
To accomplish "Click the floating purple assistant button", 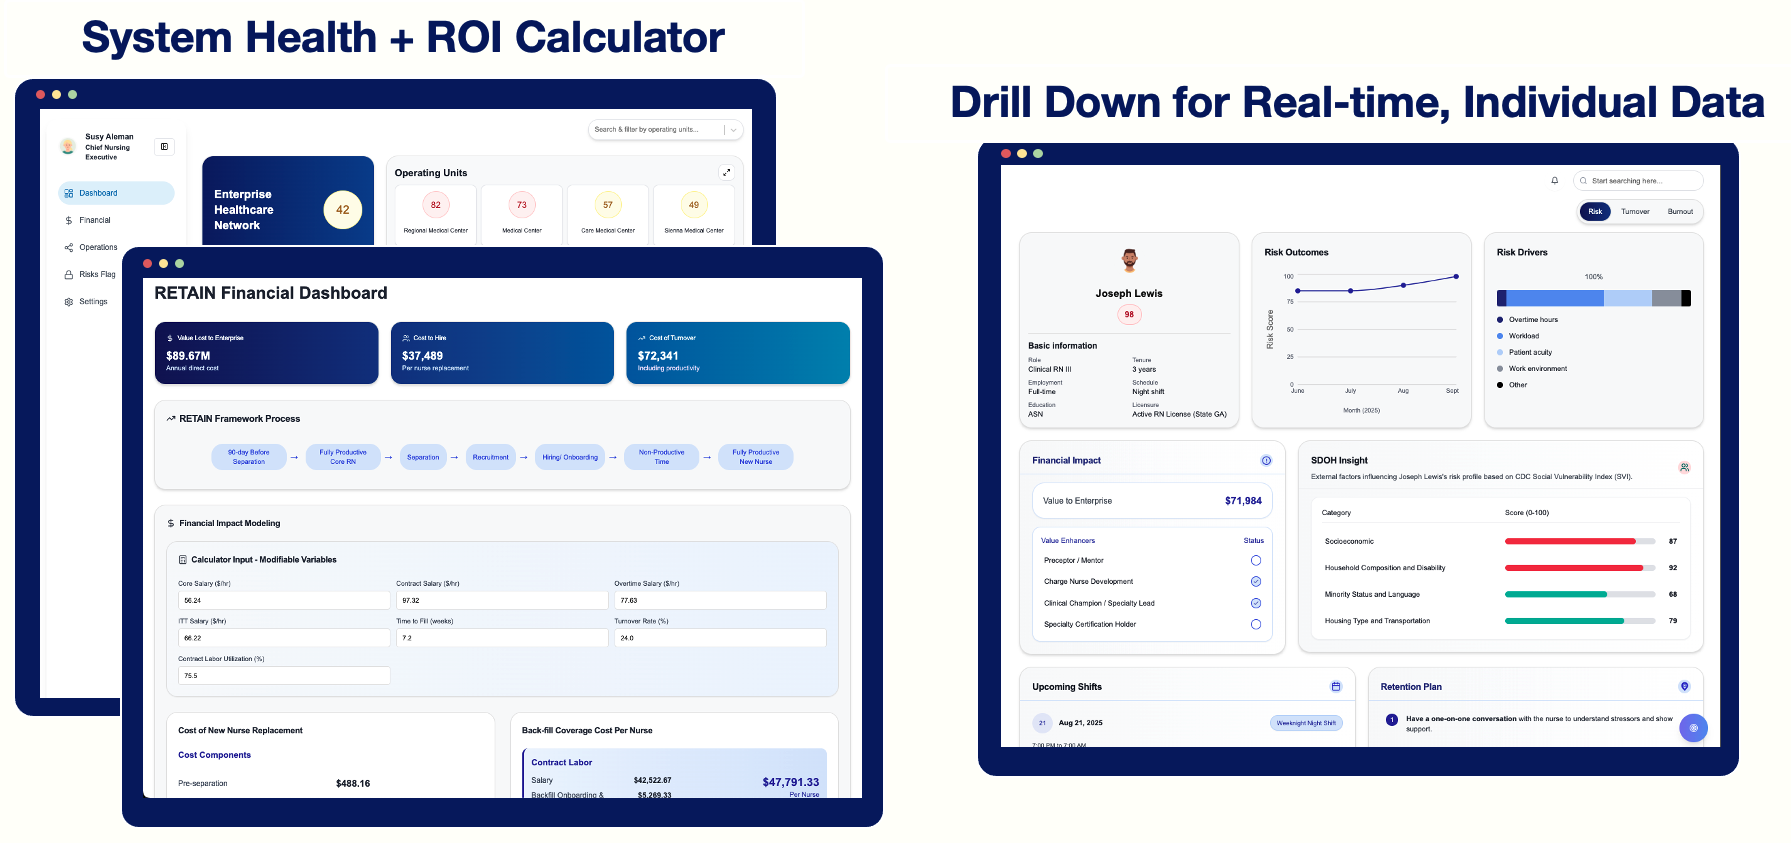I will point(1693,728).
